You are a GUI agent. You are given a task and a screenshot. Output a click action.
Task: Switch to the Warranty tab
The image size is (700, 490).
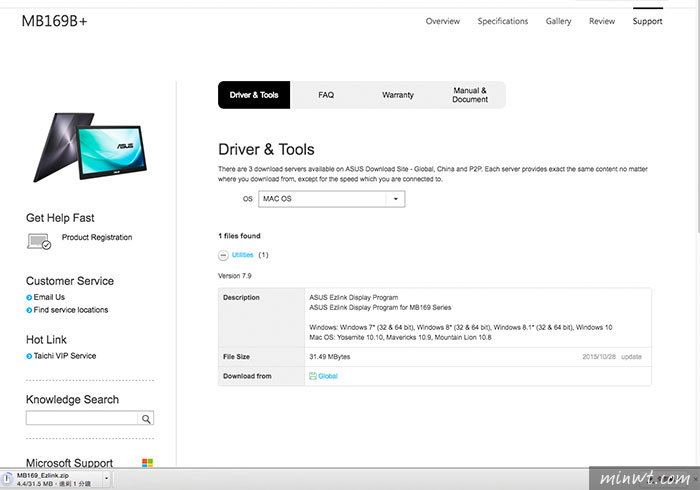[398, 95]
